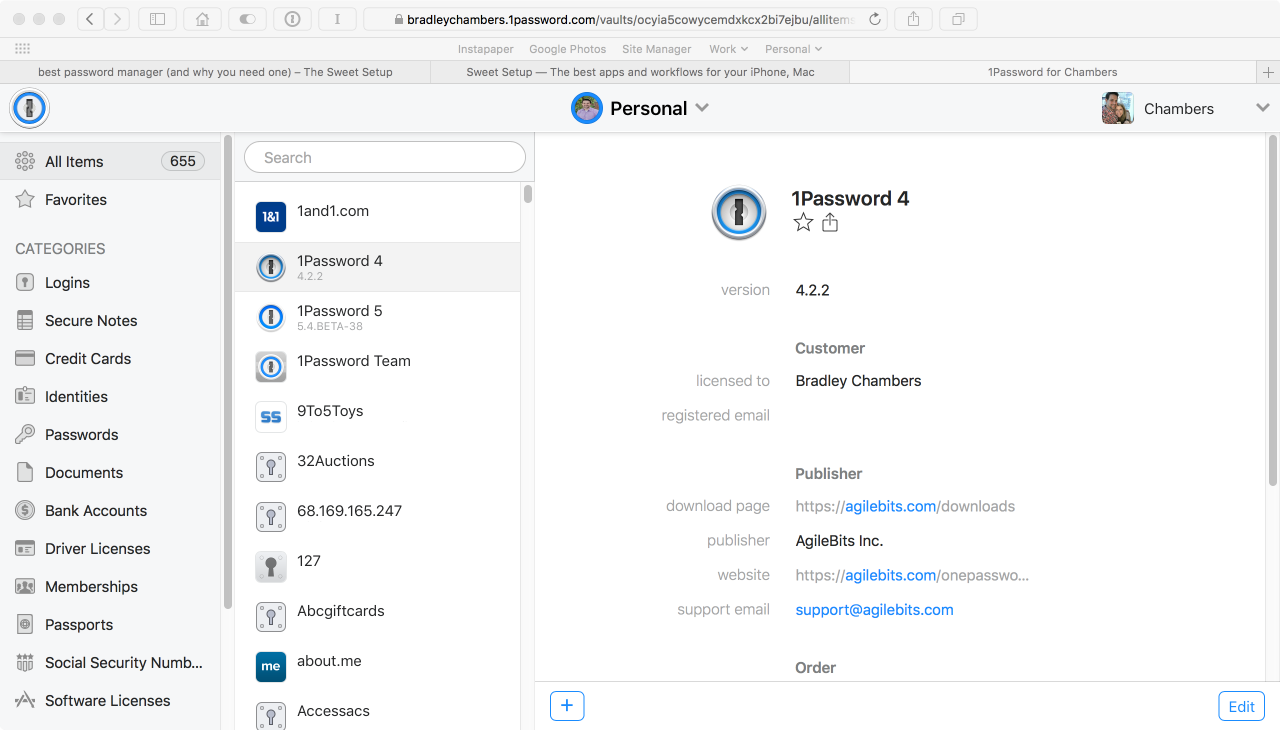The width and height of the screenshot is (1280, 730).
Task: Select the Abcgiftcards item
Action: point(378,617)
